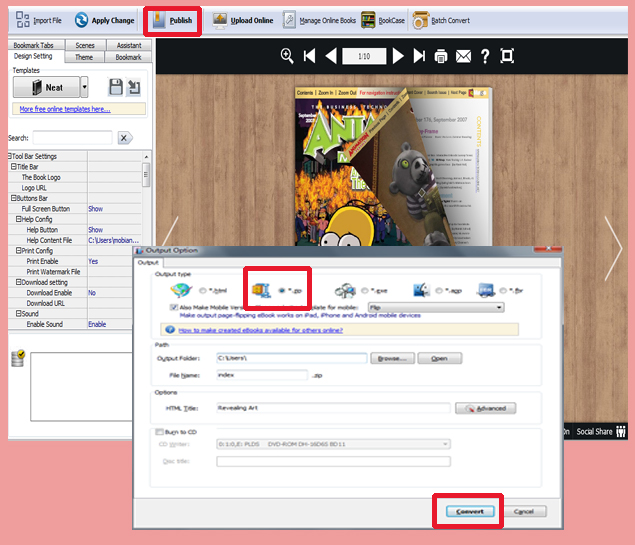Save the current template settings icon

click(116, 87)
